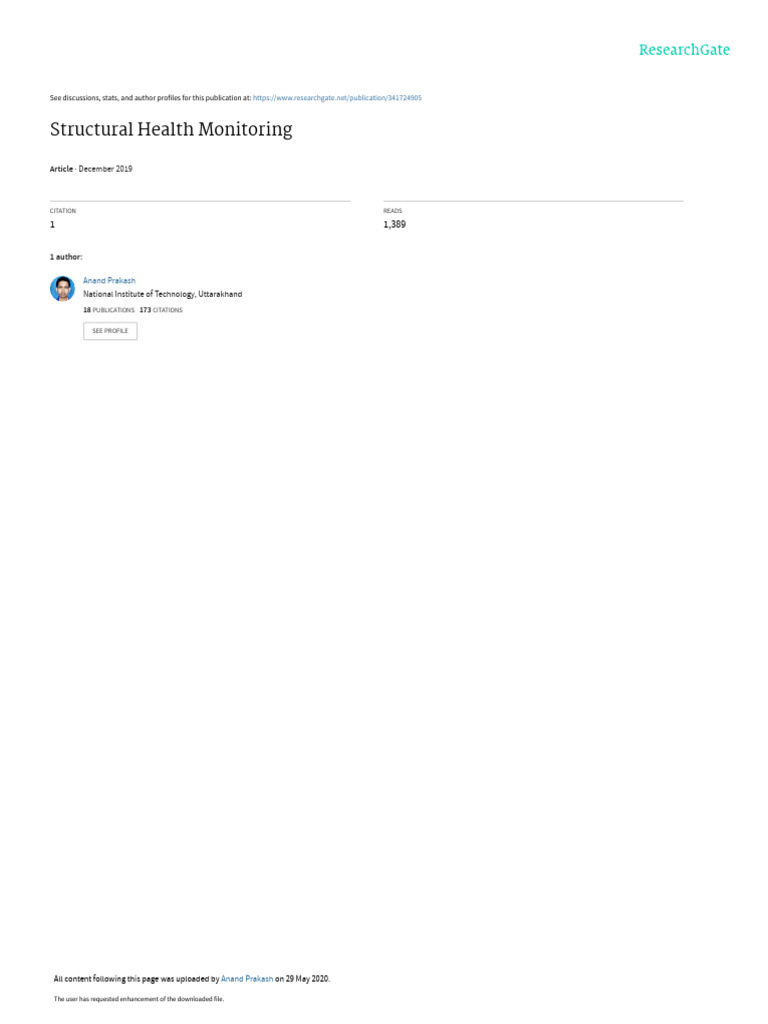Open Anand Prakash link in upload footer
768x1024 pixels.
tap(247, 979)
